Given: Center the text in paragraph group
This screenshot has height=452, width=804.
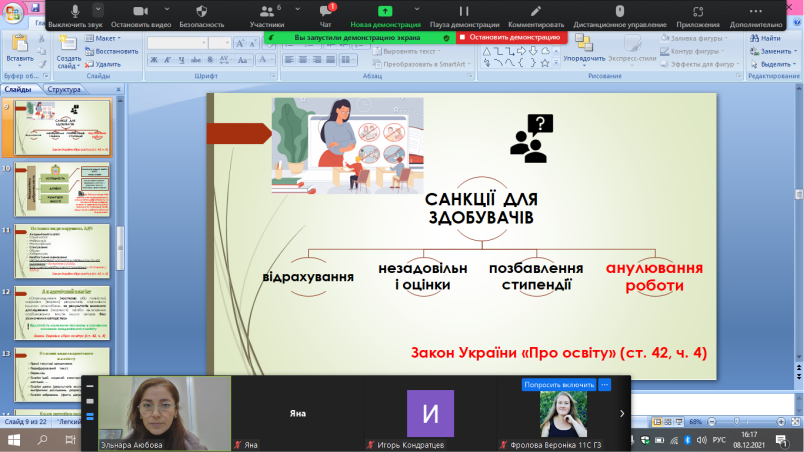Looking at the screenshot, I should [x=303, y=60].
